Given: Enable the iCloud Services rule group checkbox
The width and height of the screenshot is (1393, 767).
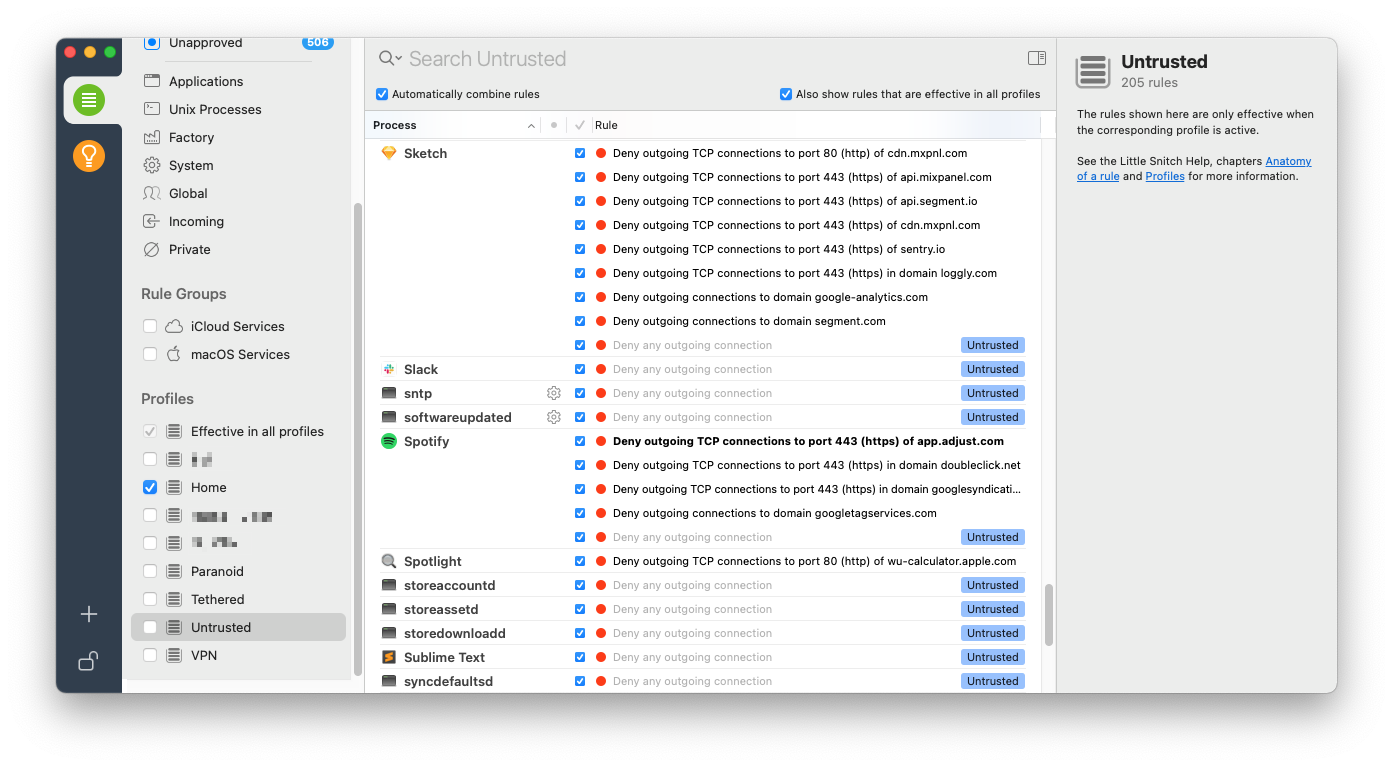Looking at the screenshot, I should coord(150,326).
